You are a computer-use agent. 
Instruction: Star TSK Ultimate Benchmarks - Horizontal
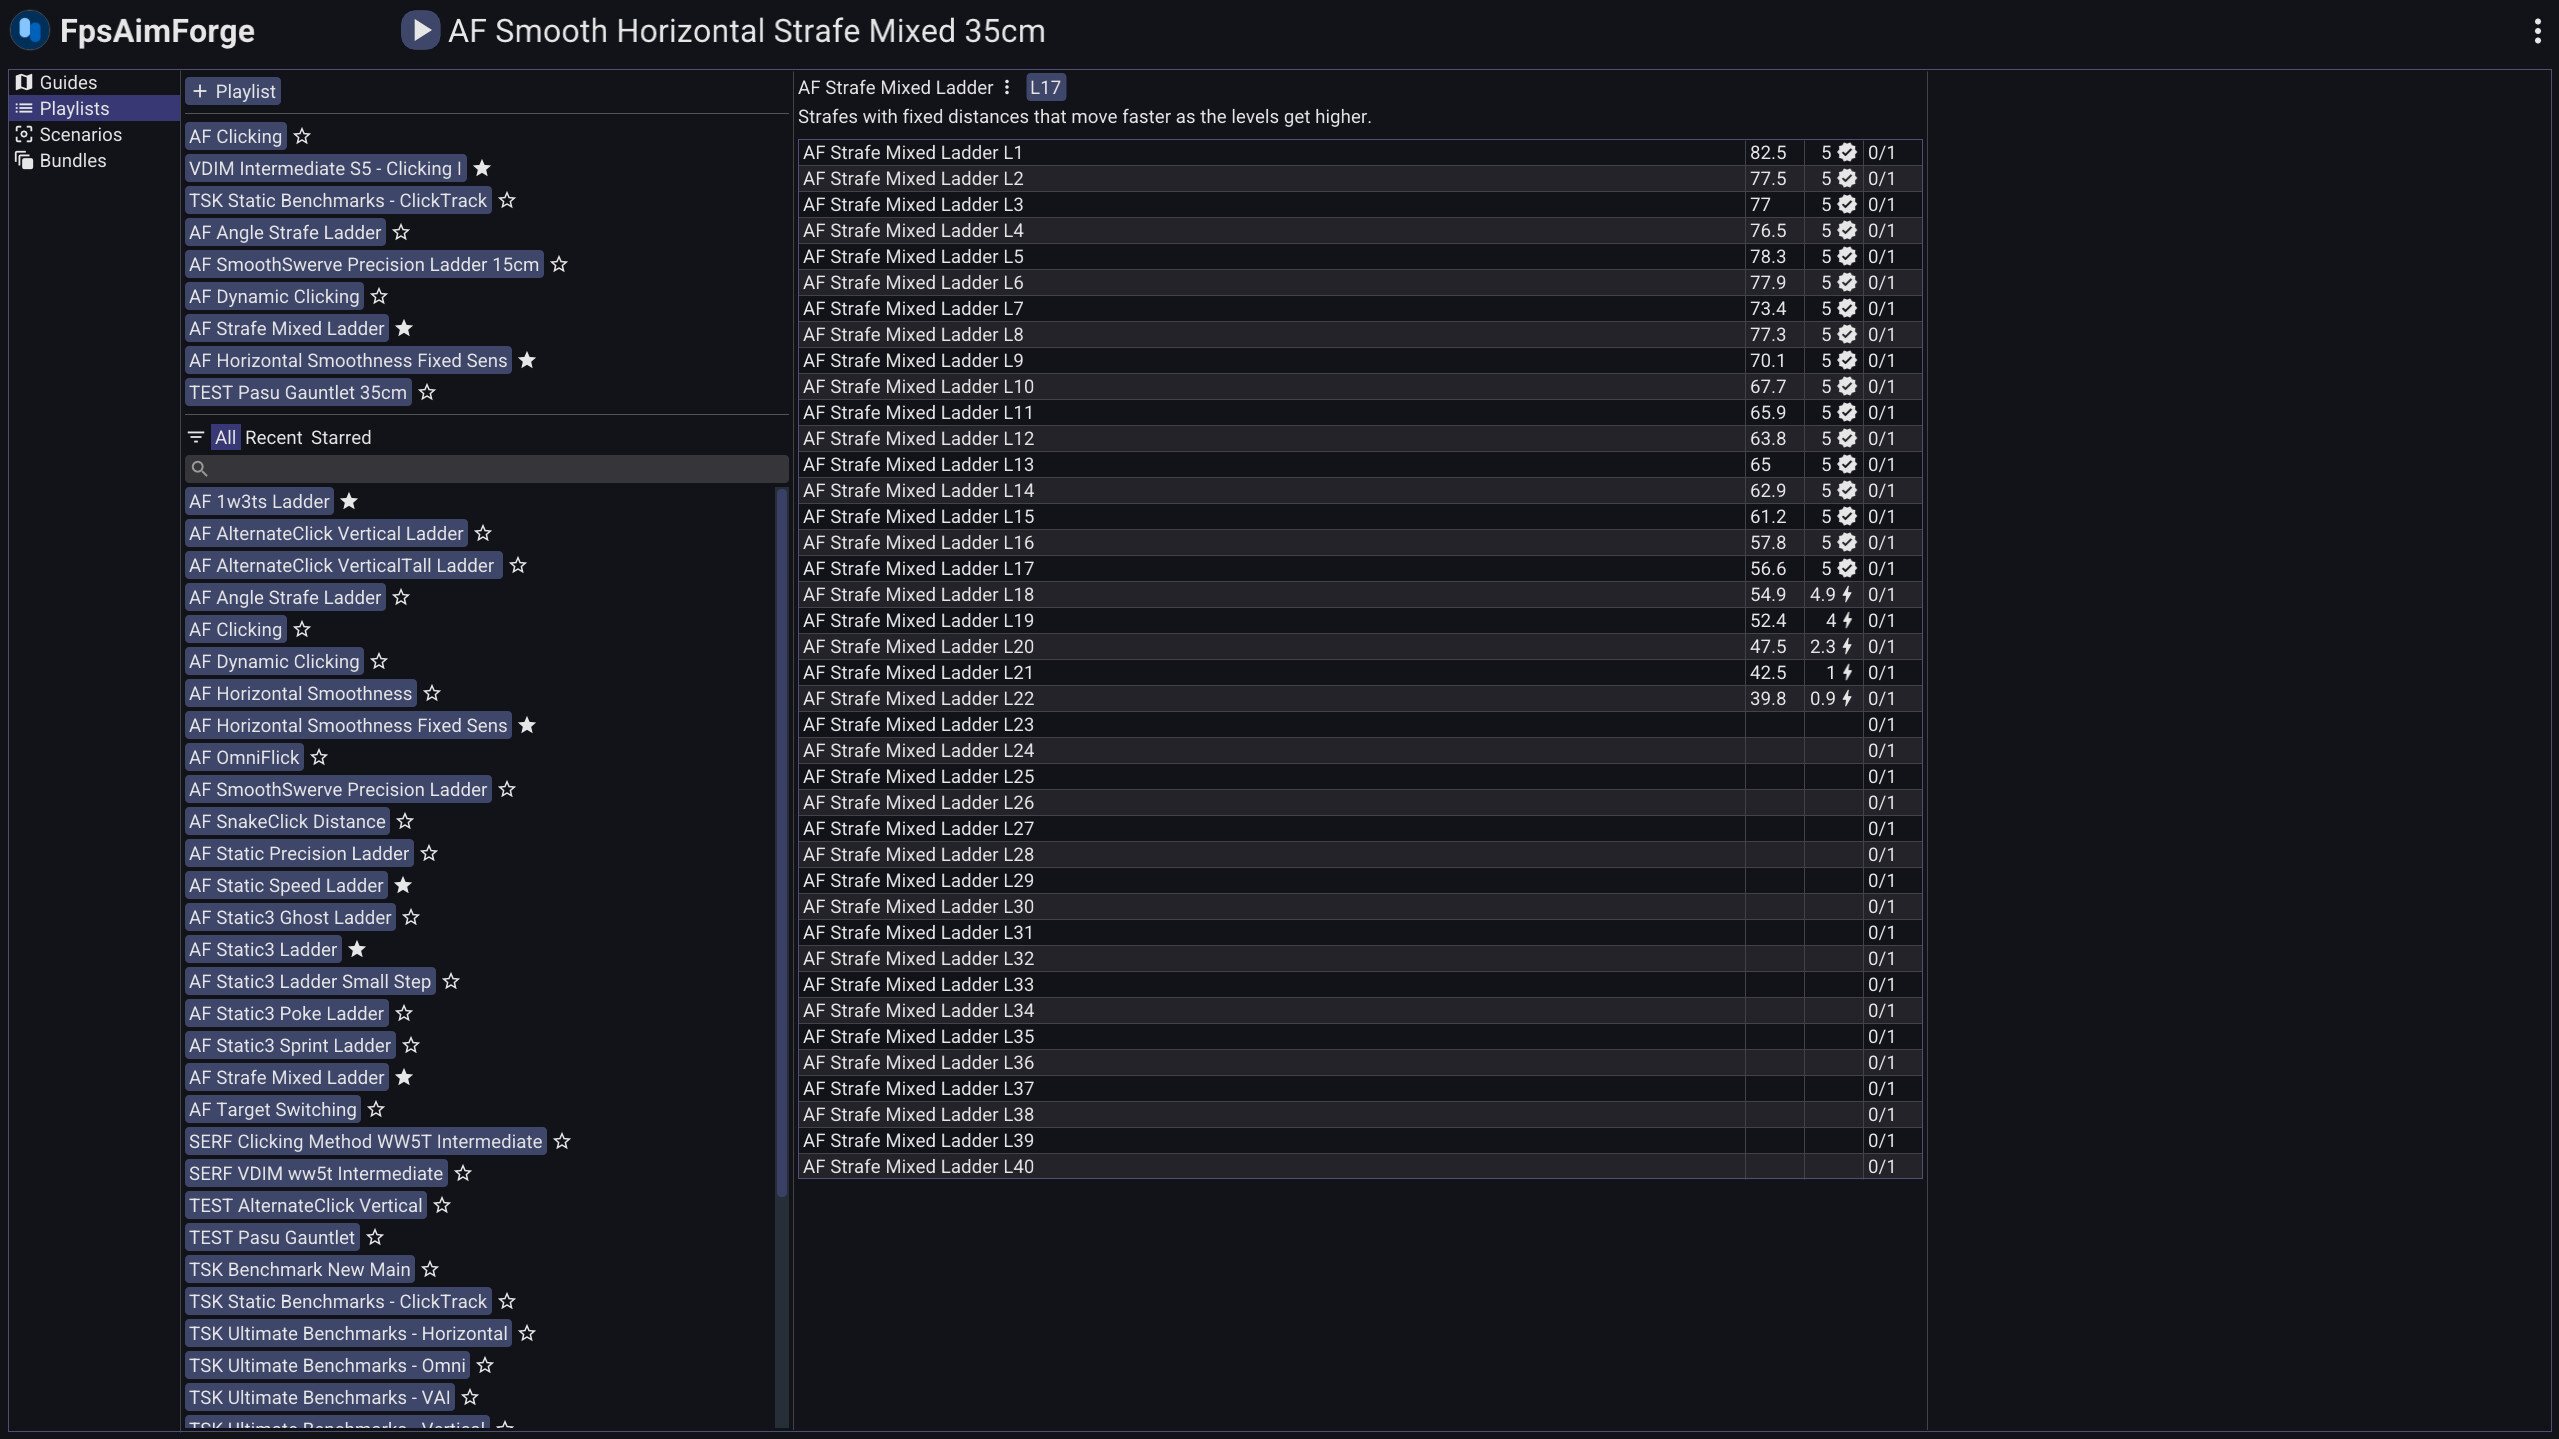[x=527, y=1333]
